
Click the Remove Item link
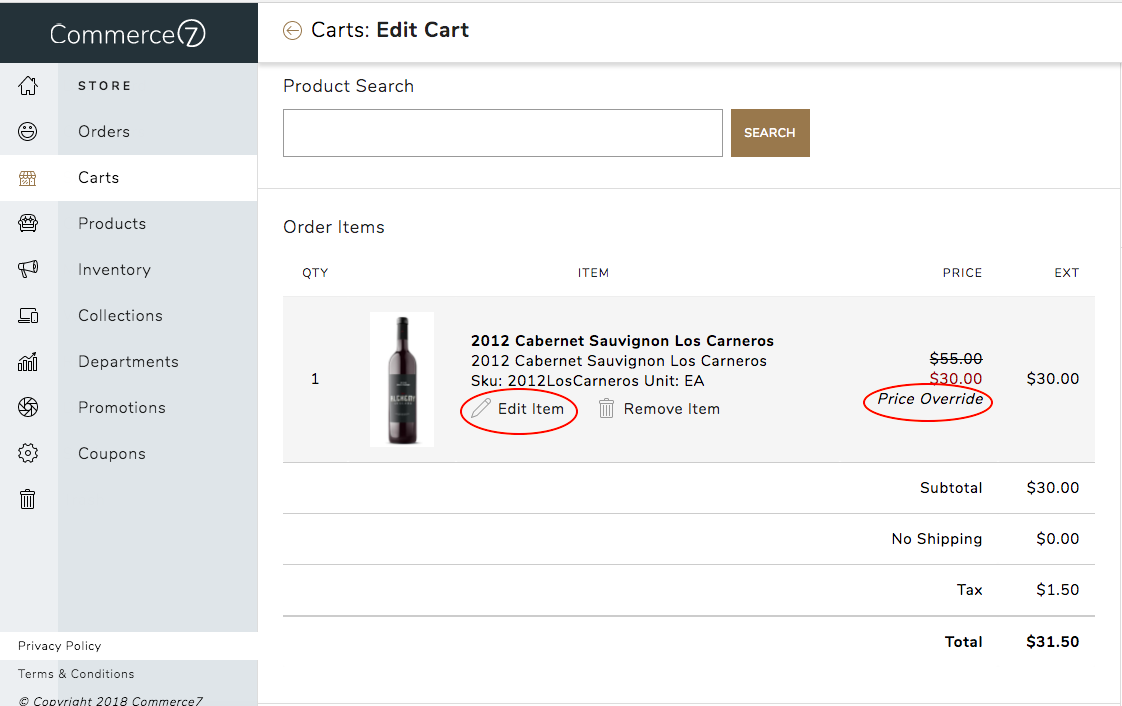tap(672, 408)
